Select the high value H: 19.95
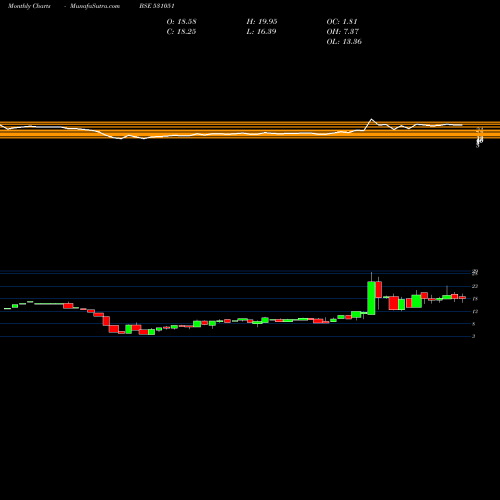The image size is (500, 500). [262, 22]
